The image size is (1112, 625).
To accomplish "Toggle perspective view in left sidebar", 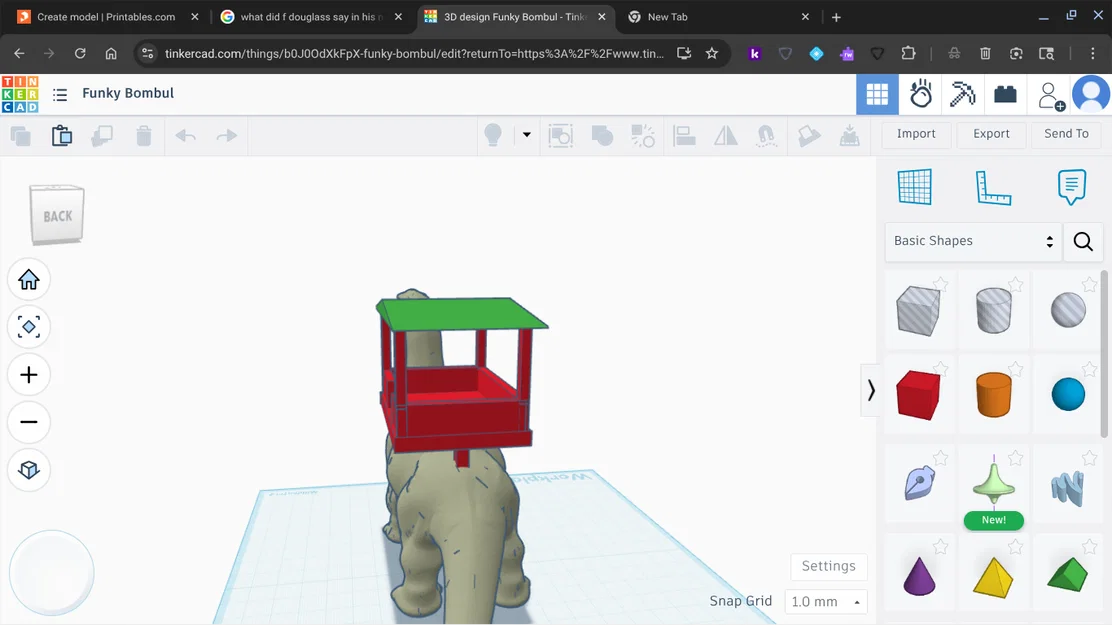I will click(x=29, y=471).
